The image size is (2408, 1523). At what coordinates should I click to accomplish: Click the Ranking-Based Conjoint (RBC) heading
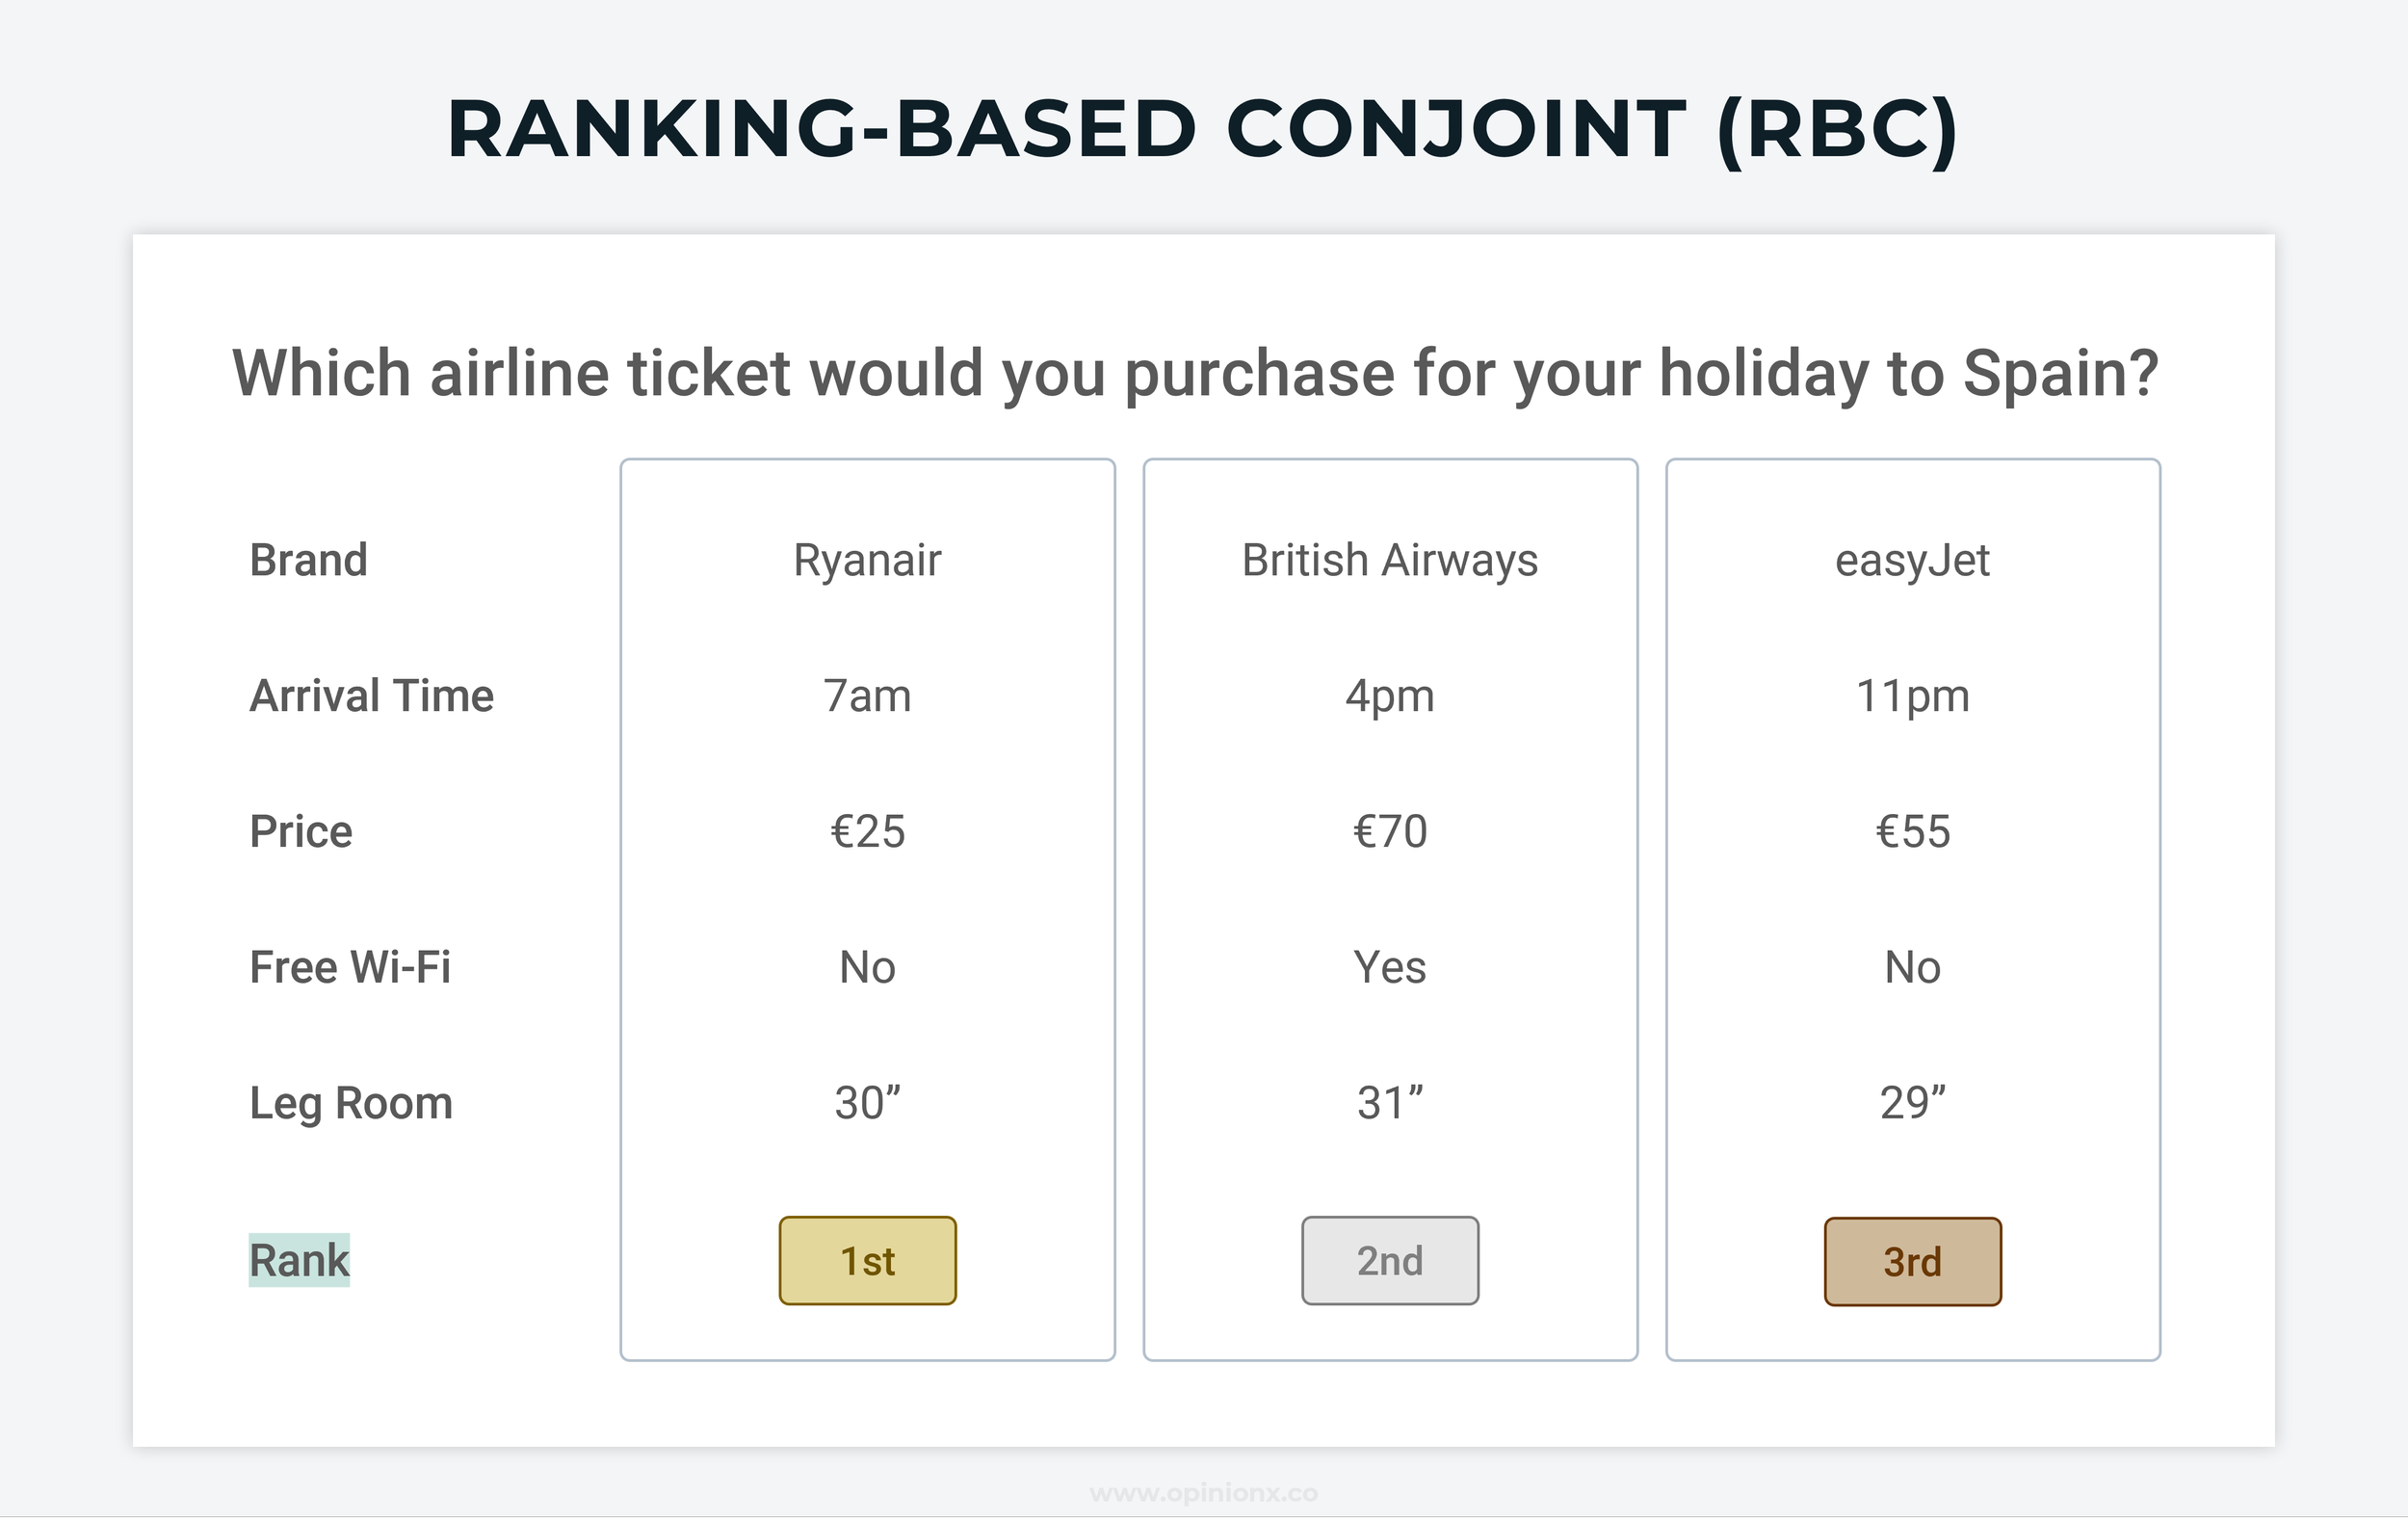click(x=1203, y=130)
